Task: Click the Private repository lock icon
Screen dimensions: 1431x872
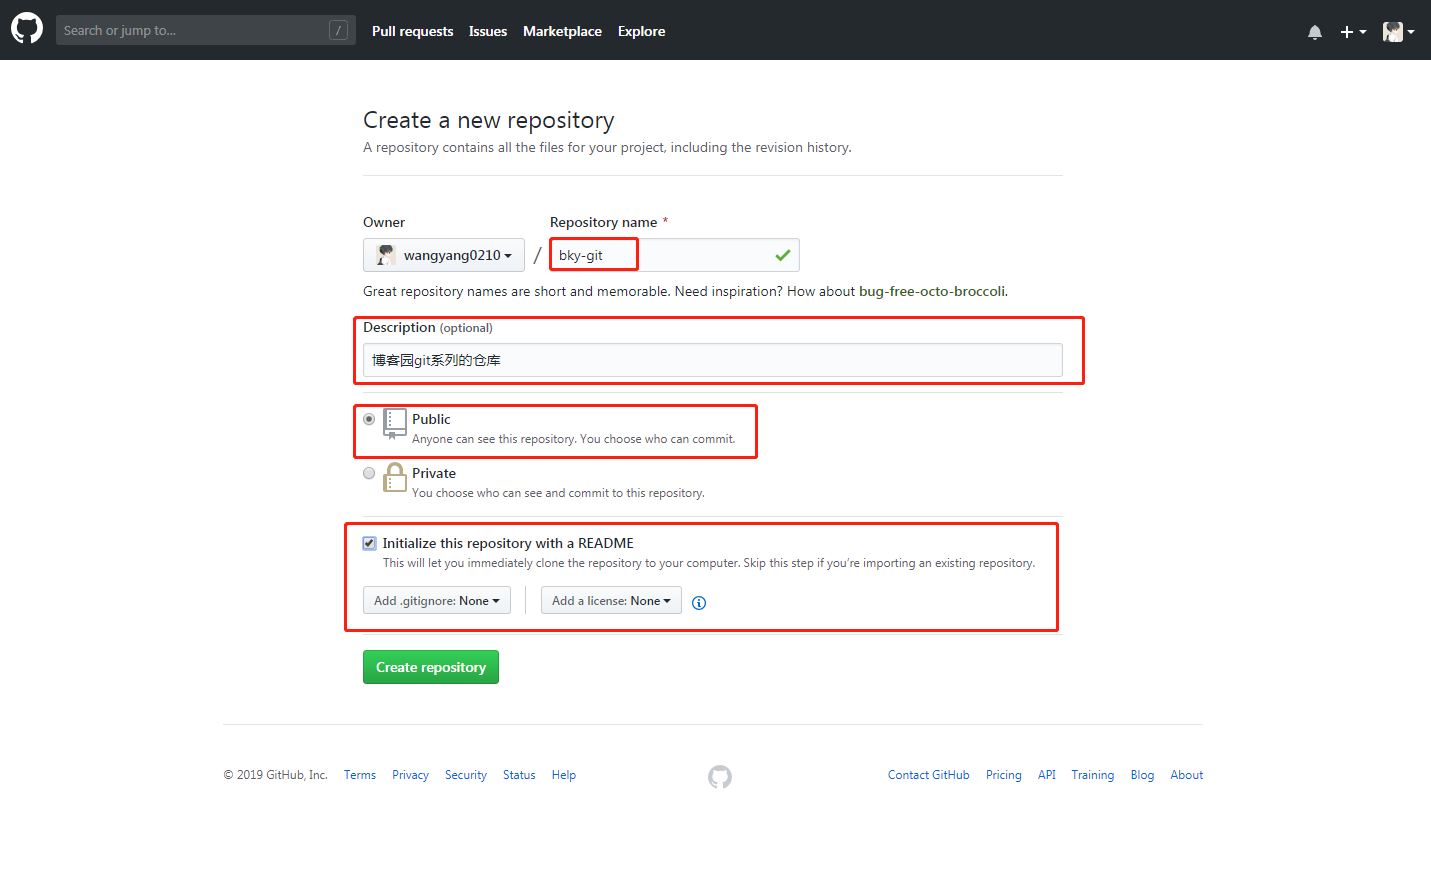Action: [x=395, y=477]
